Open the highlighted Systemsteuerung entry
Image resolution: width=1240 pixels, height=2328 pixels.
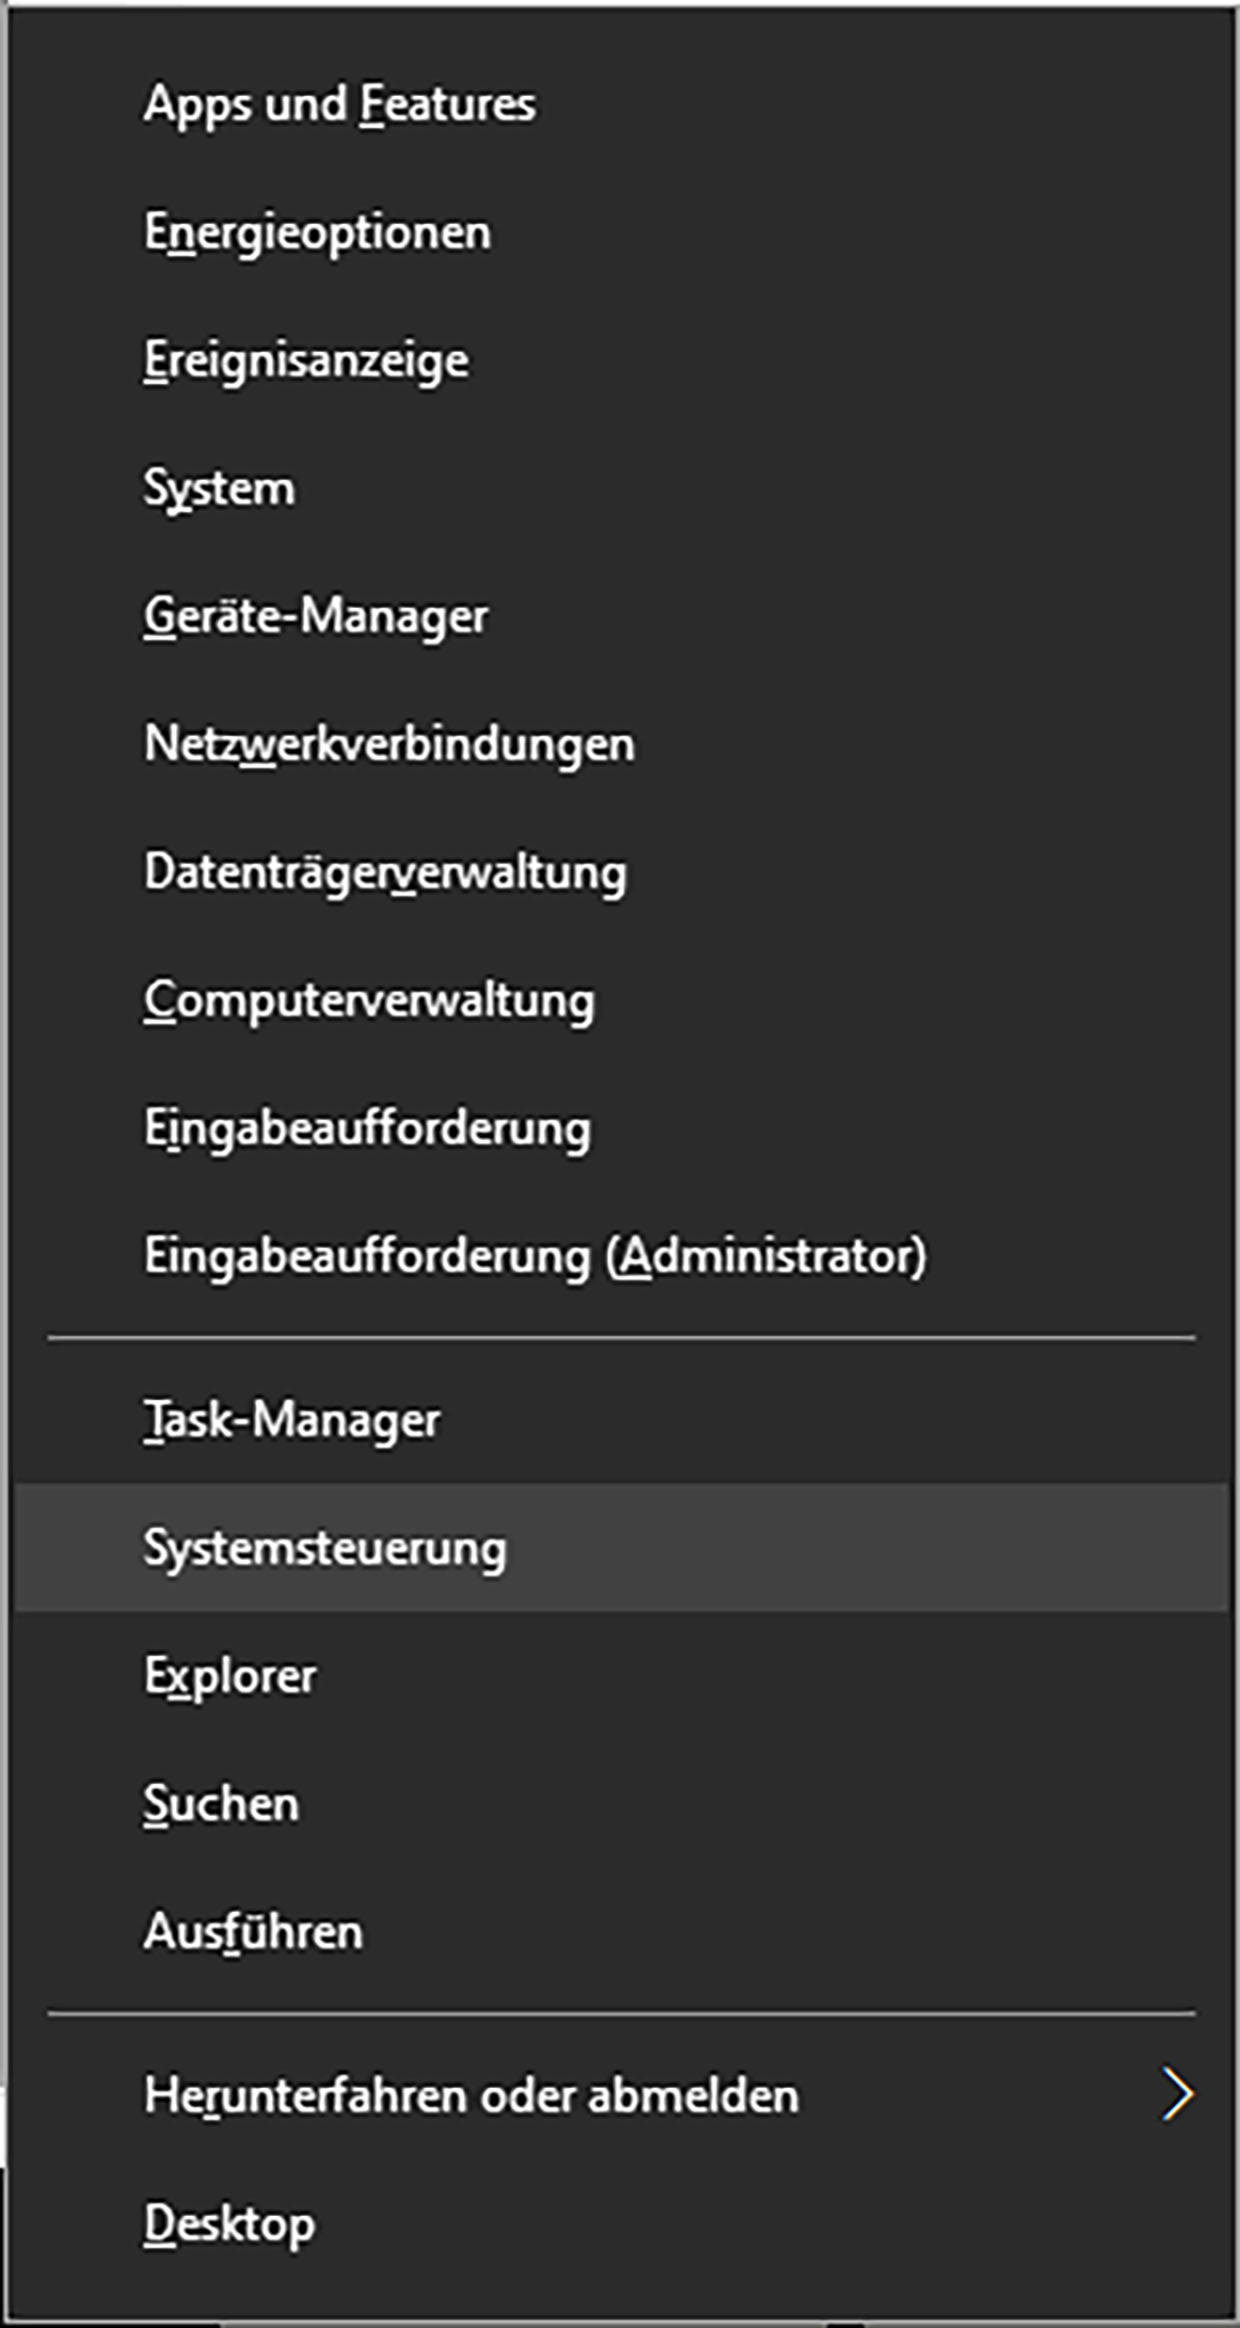click(x=325, y=1548)
